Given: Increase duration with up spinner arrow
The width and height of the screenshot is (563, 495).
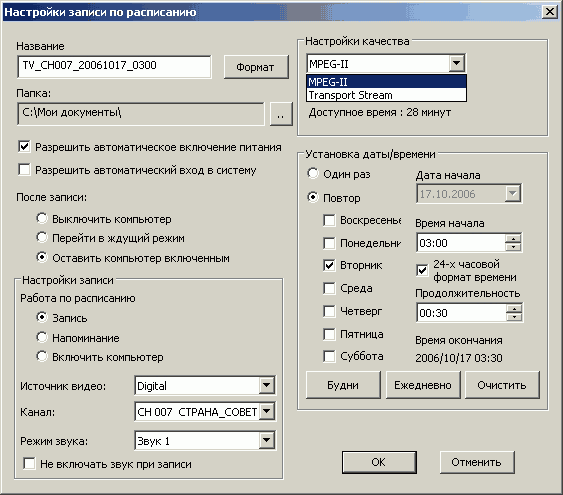Looking at the screenshot, I should click(x=514, y=308).
